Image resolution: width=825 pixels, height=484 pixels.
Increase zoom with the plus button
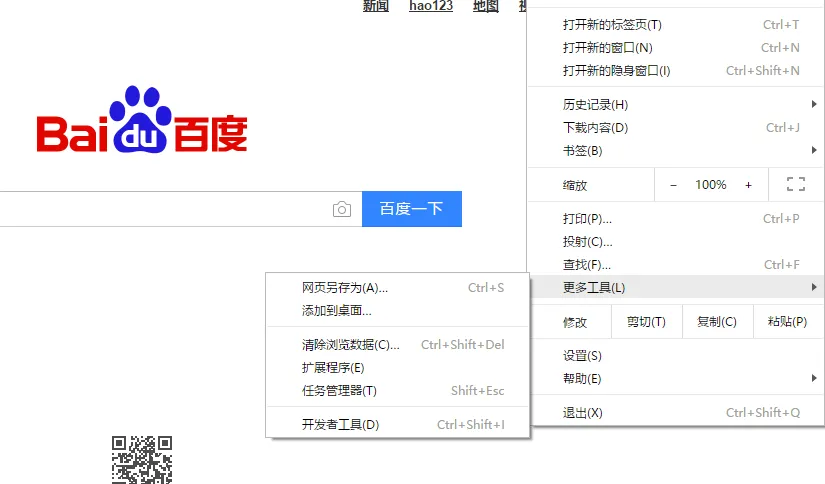tap(748, 185)
